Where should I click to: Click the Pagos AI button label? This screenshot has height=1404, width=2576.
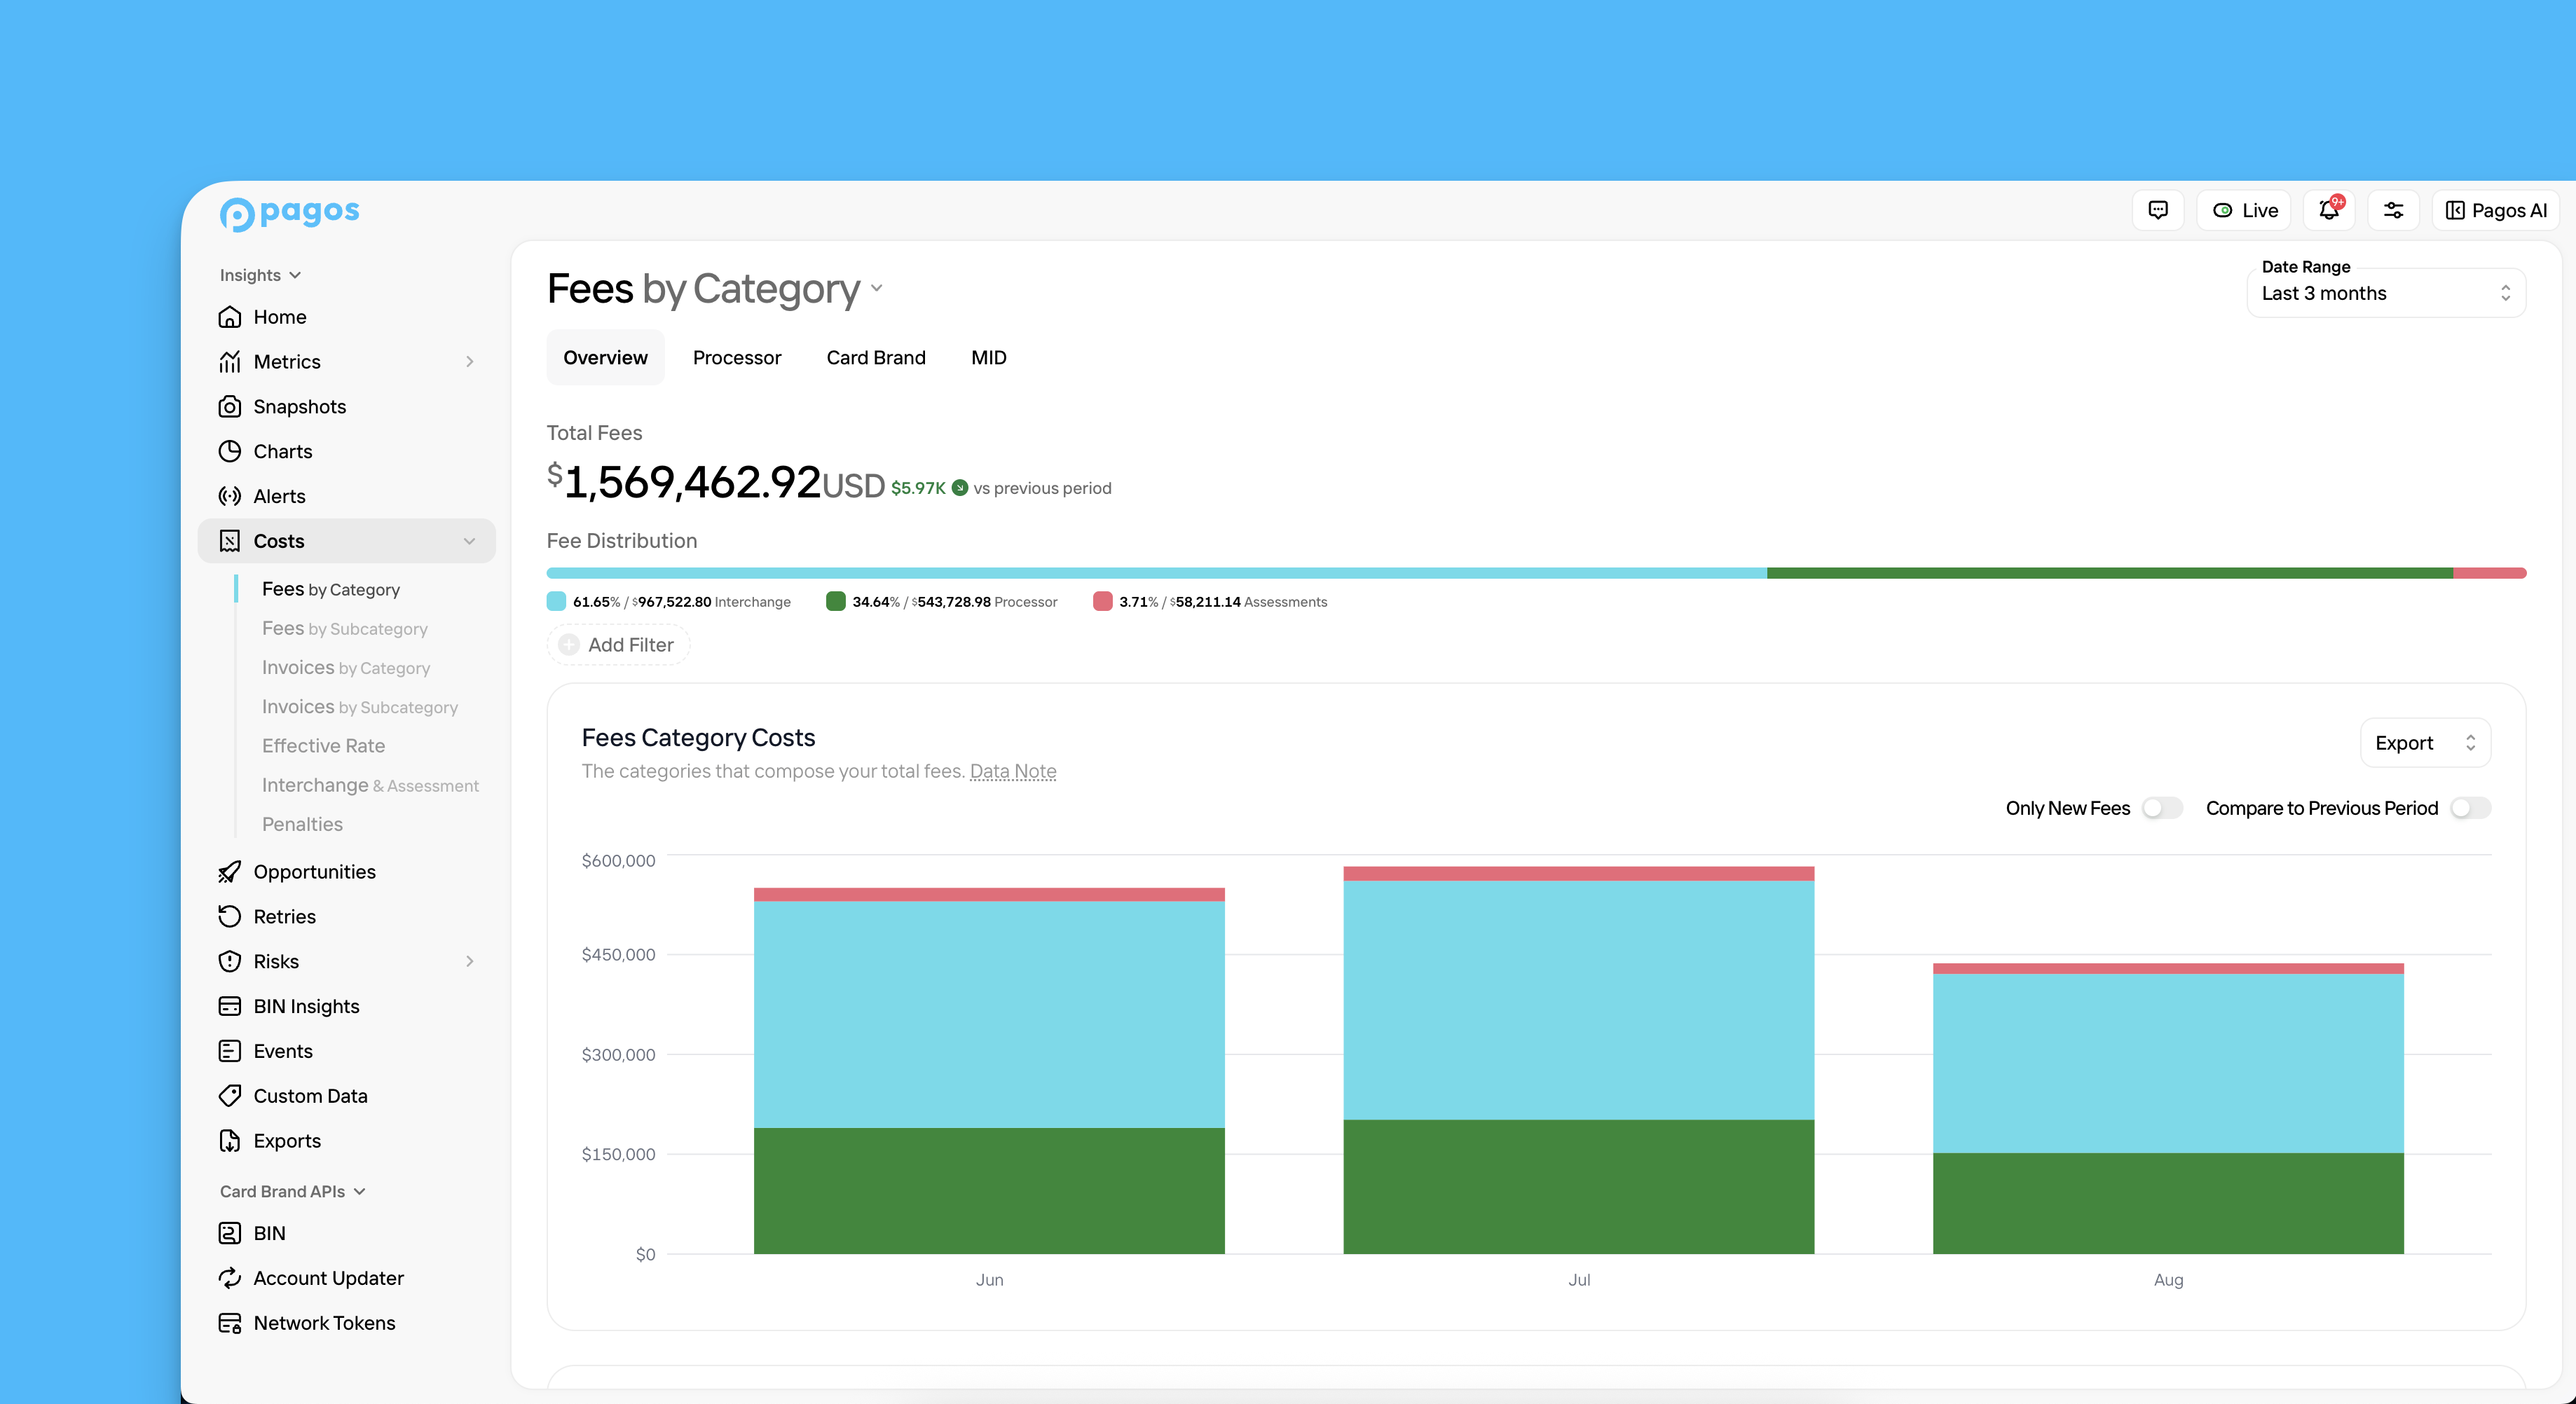pos(2509,210)
